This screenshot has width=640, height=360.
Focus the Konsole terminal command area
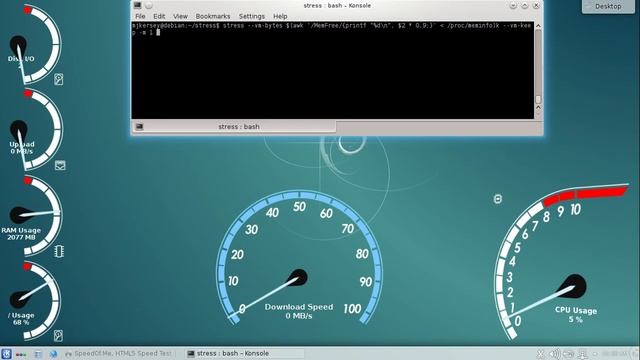point(333,70)
